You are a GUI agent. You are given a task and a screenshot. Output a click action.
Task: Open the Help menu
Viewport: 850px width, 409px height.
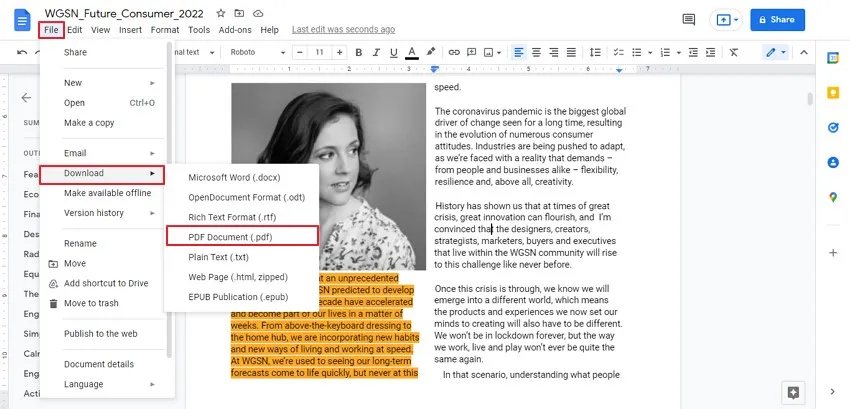click(x=269, y=30)
